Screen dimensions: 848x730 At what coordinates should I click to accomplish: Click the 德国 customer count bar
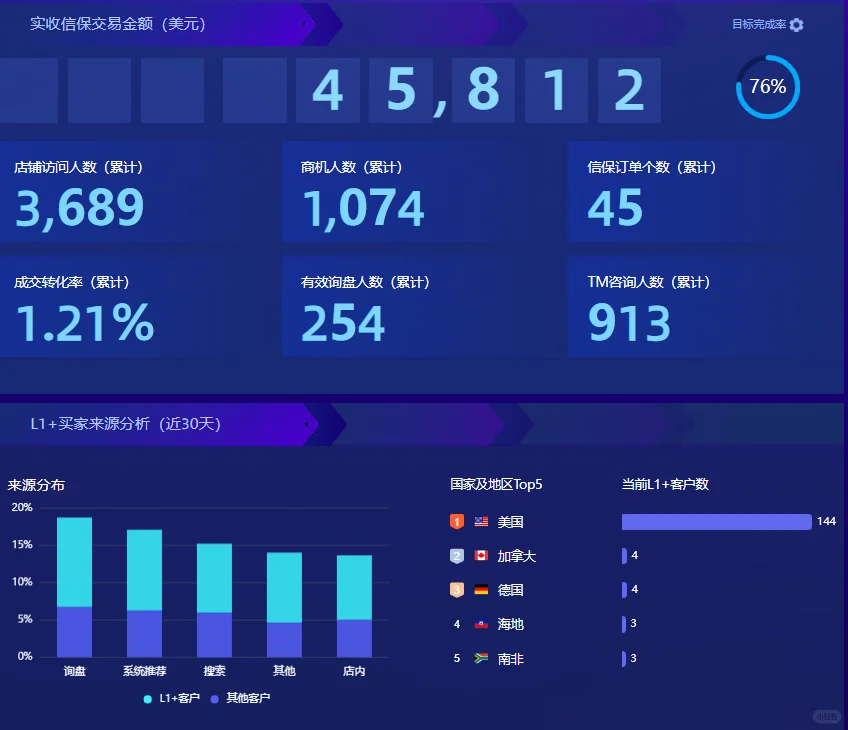625,590
